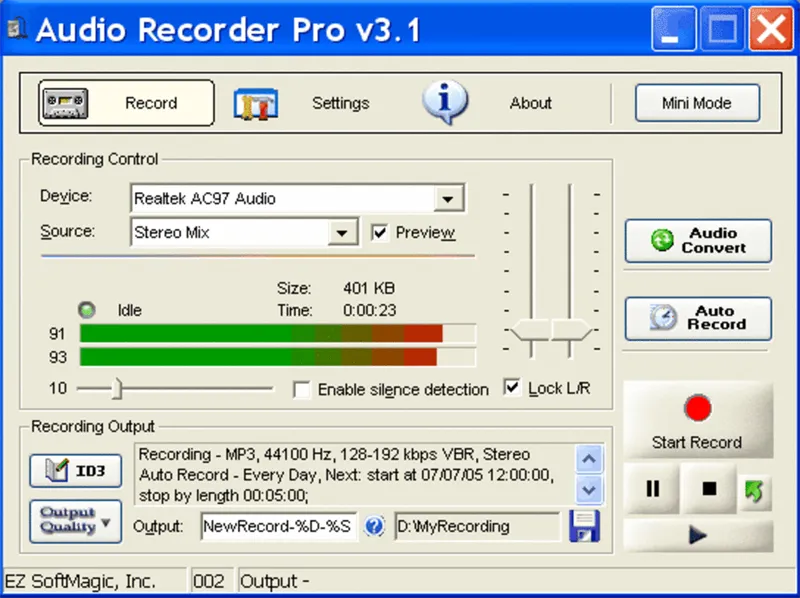This screenshot has width=800, height=598.
Task: Open the Output Quality menu
Action: (x=74, y=521)
